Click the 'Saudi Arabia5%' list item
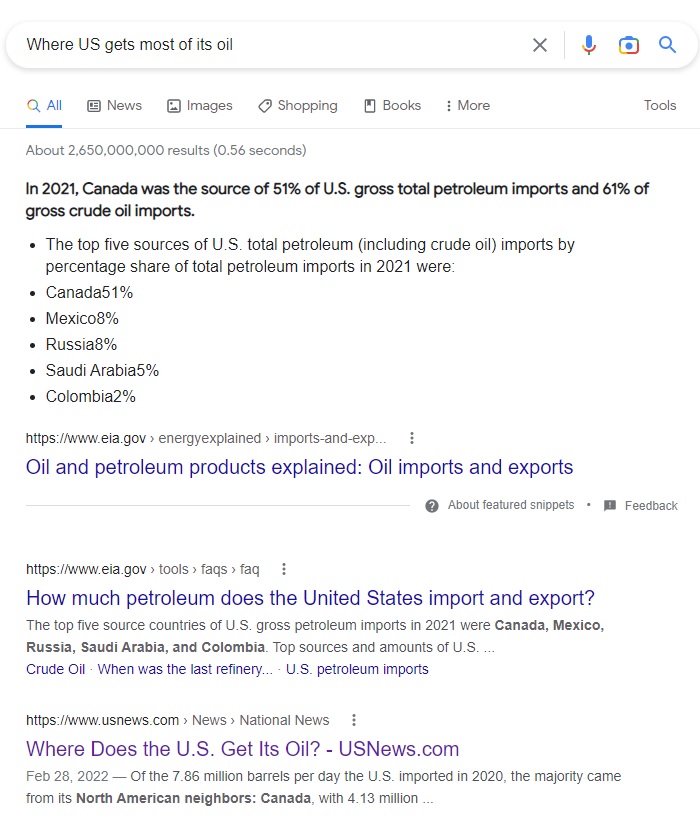 point(102,371)
